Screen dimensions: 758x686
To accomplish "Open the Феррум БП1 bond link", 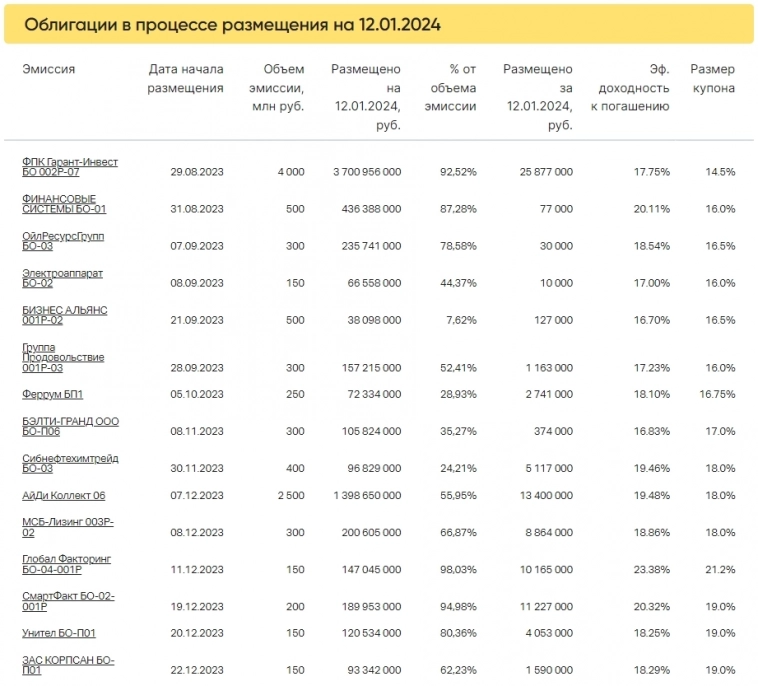I will coord(52,394).
